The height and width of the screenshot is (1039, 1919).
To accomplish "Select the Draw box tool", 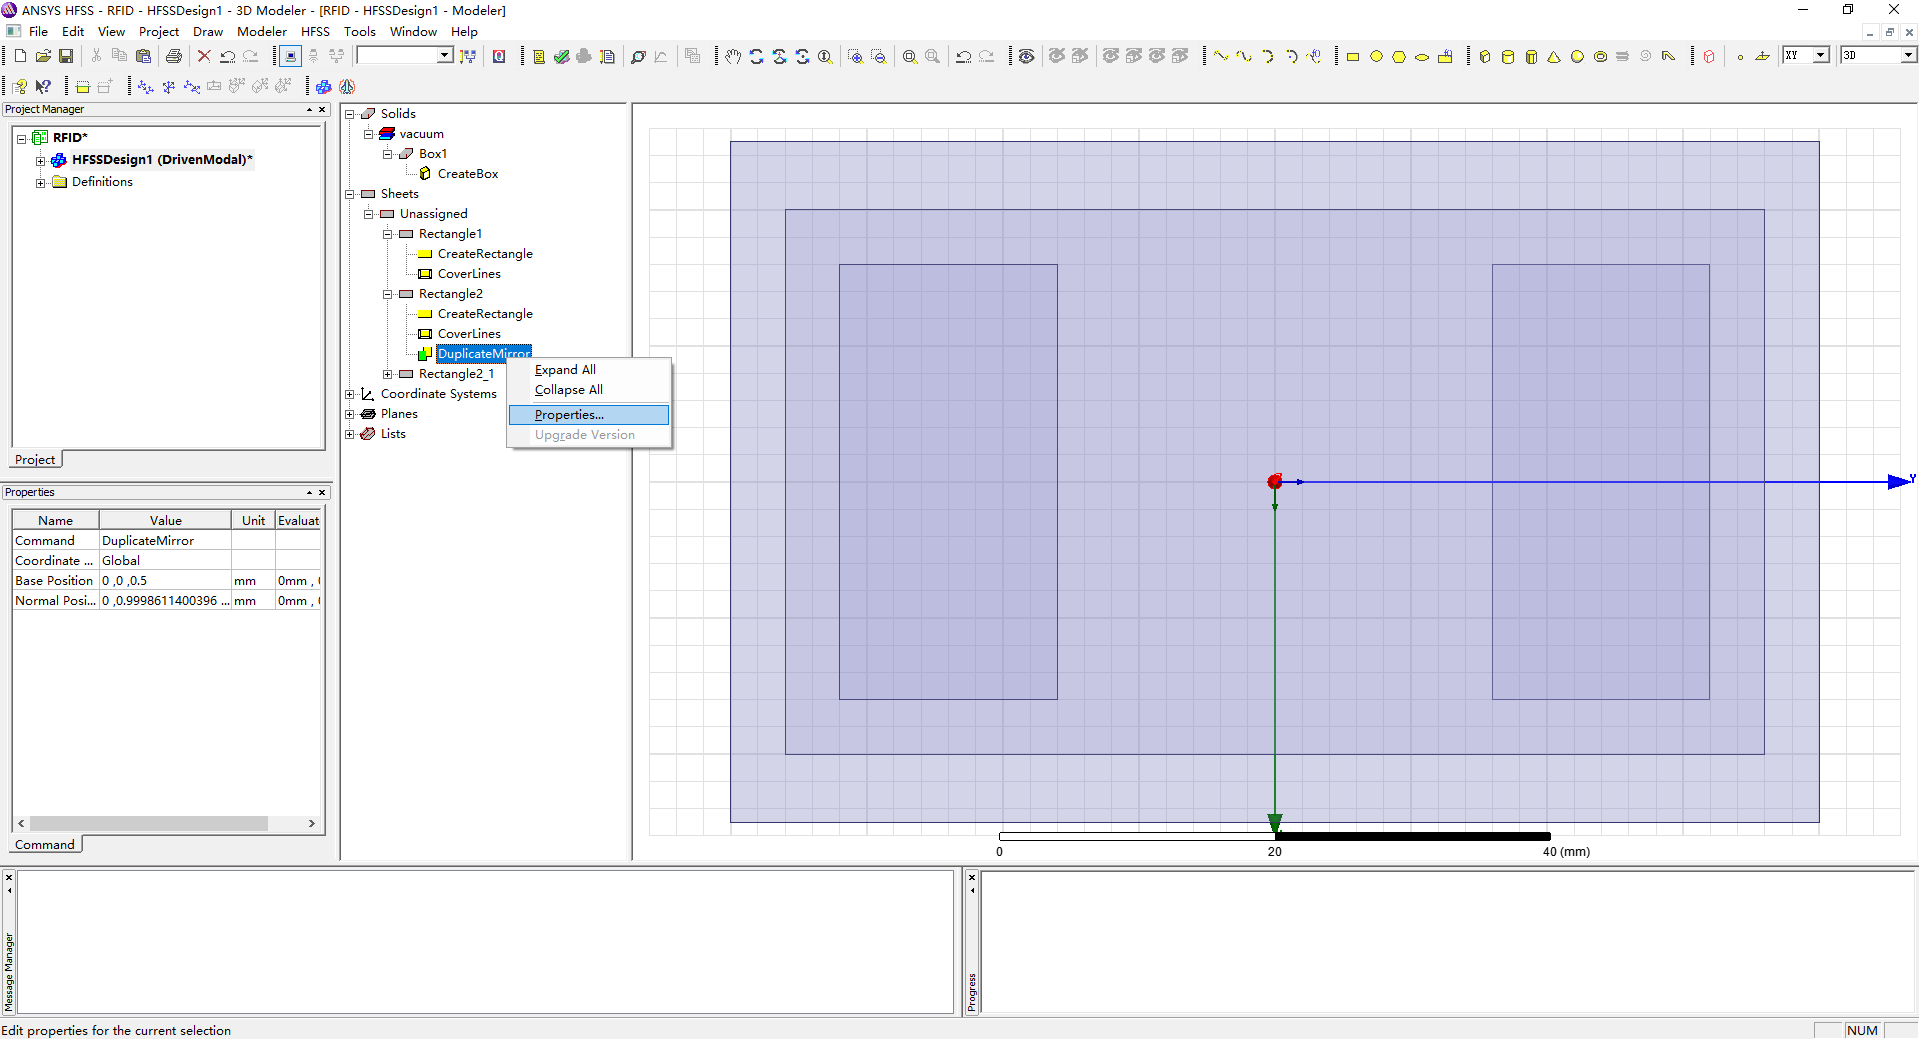I will (1485, 57).
